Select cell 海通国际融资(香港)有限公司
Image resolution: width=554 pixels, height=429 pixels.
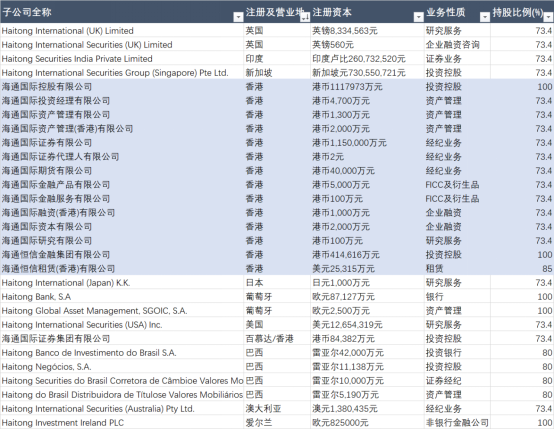coord(122,213)
